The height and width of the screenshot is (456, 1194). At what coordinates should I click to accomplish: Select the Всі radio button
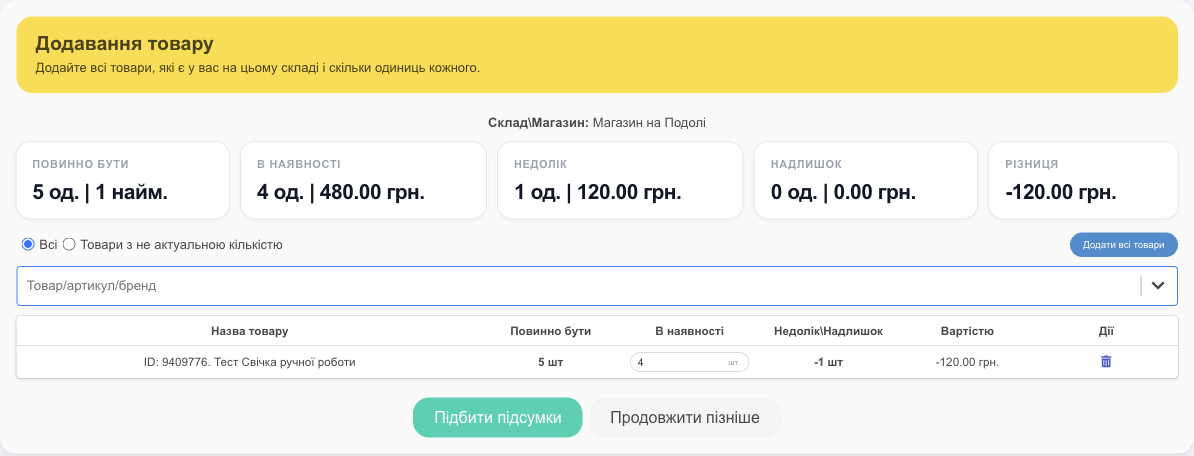pos(28,244)
